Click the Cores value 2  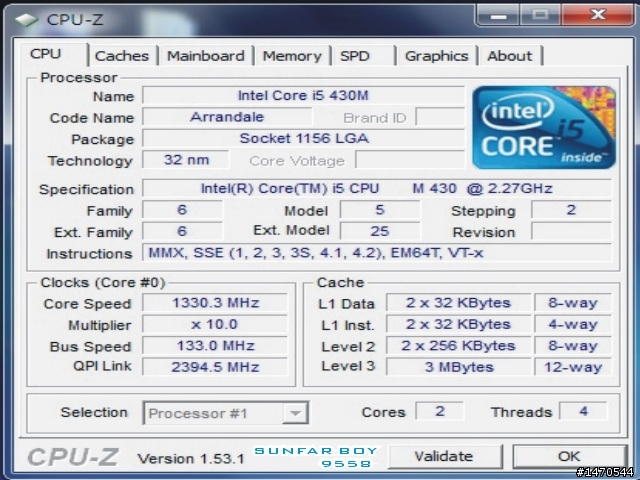[440, 411]
